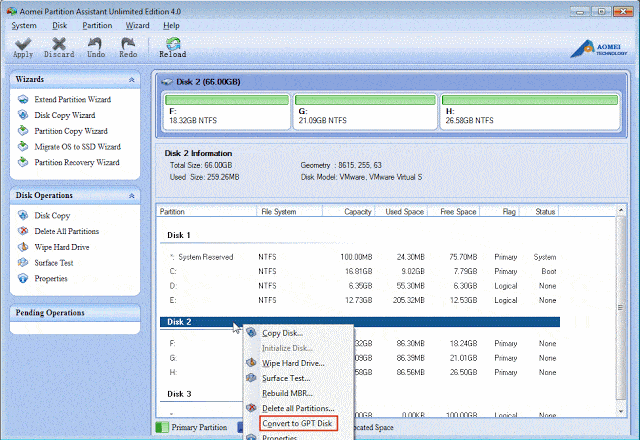Click green Primary Partition legend swatch
Viewport: 640px width, 440px height.
pos(162,427)
